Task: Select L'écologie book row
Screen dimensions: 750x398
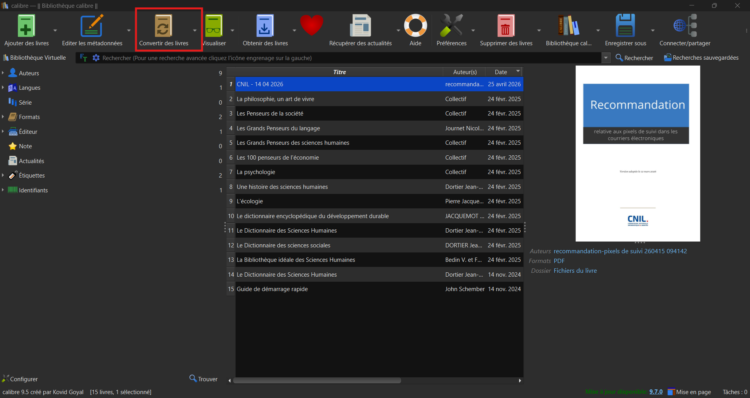Action: coord(379,201)
